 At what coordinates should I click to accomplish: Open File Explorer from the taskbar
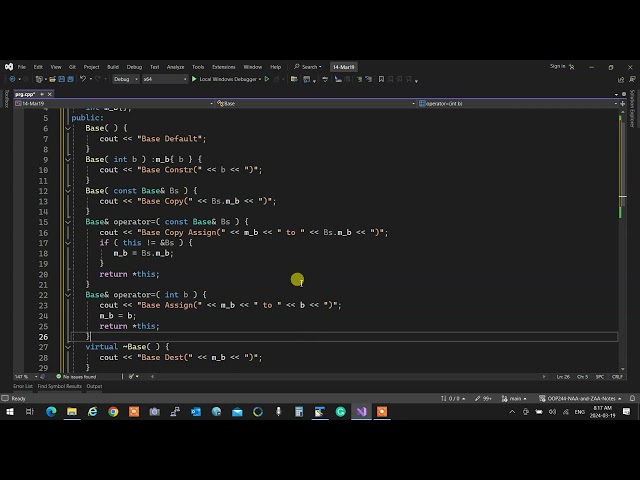[72, 412]
